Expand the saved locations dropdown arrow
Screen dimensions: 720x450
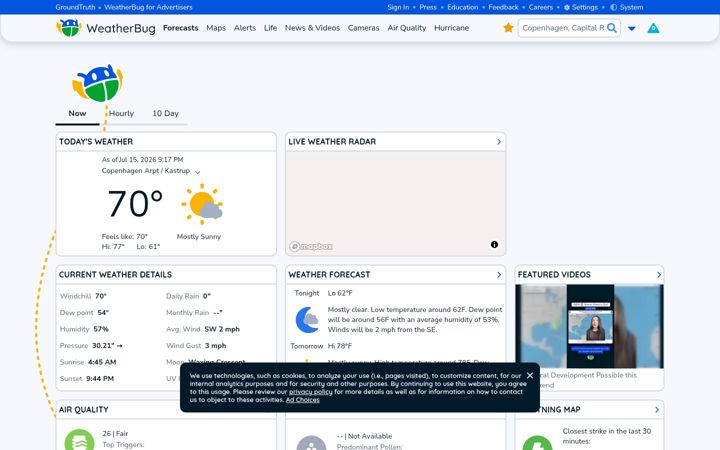point(631,28)
